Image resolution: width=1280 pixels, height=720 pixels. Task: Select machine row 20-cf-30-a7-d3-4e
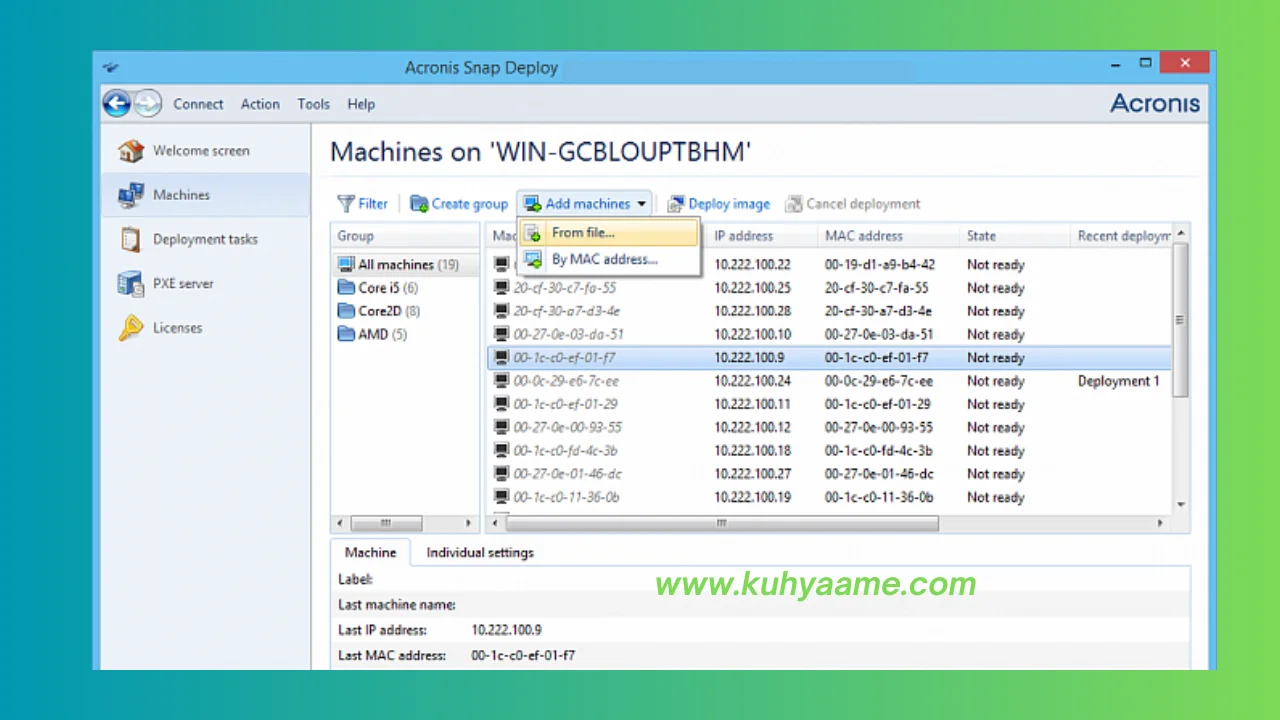pyautogui.click(x=829, y=311)
